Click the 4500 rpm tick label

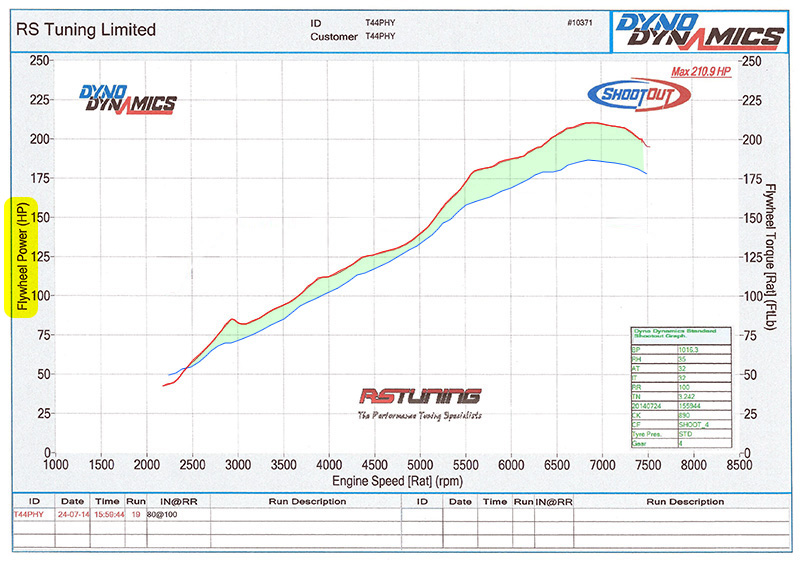pos(374,465)
